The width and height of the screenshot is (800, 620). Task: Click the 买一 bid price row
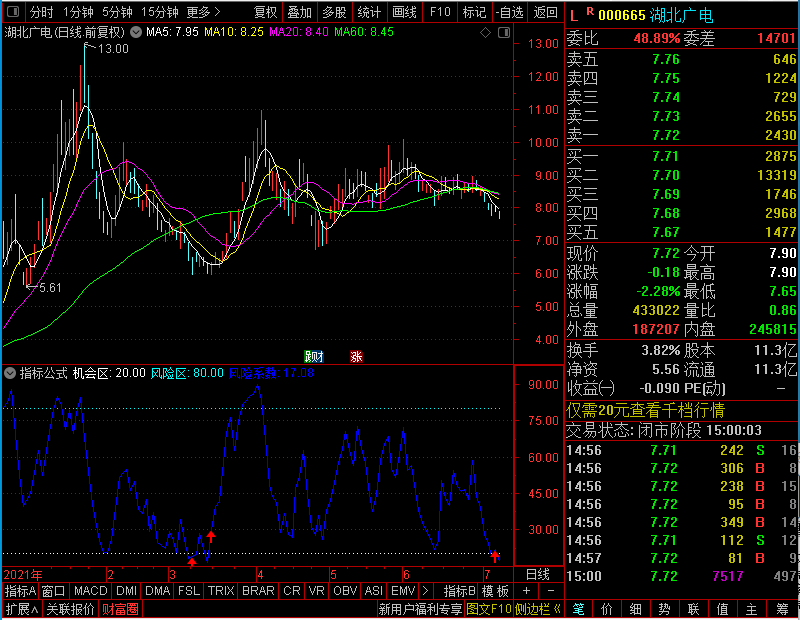(x=682, y=156)
